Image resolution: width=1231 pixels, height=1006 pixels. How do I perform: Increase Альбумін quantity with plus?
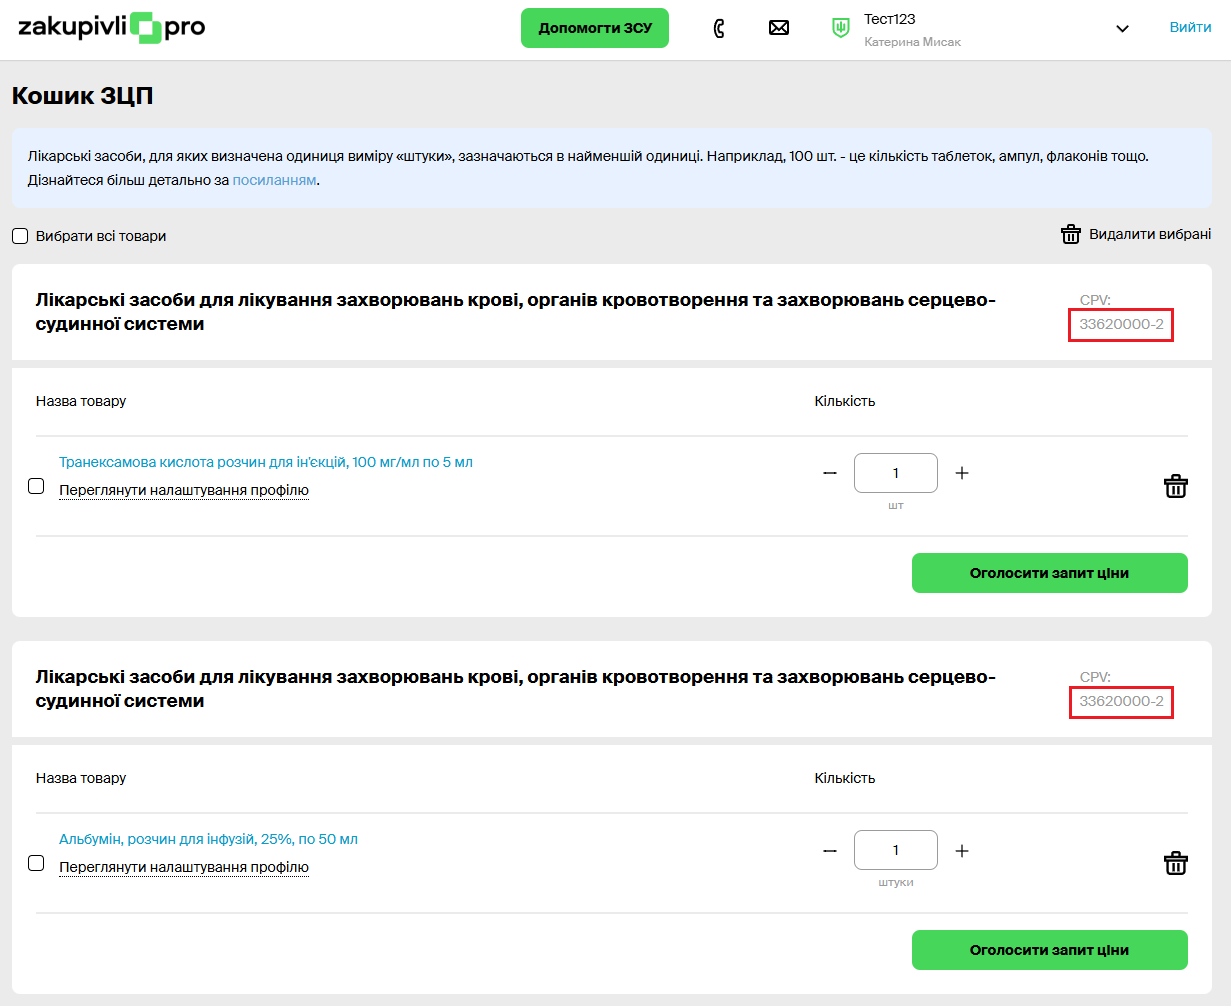[962, 851]
